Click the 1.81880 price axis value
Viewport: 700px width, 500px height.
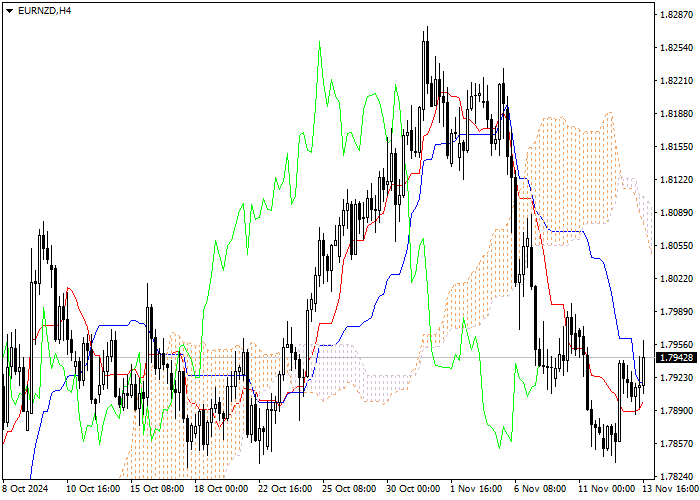[x=676, y=114]
